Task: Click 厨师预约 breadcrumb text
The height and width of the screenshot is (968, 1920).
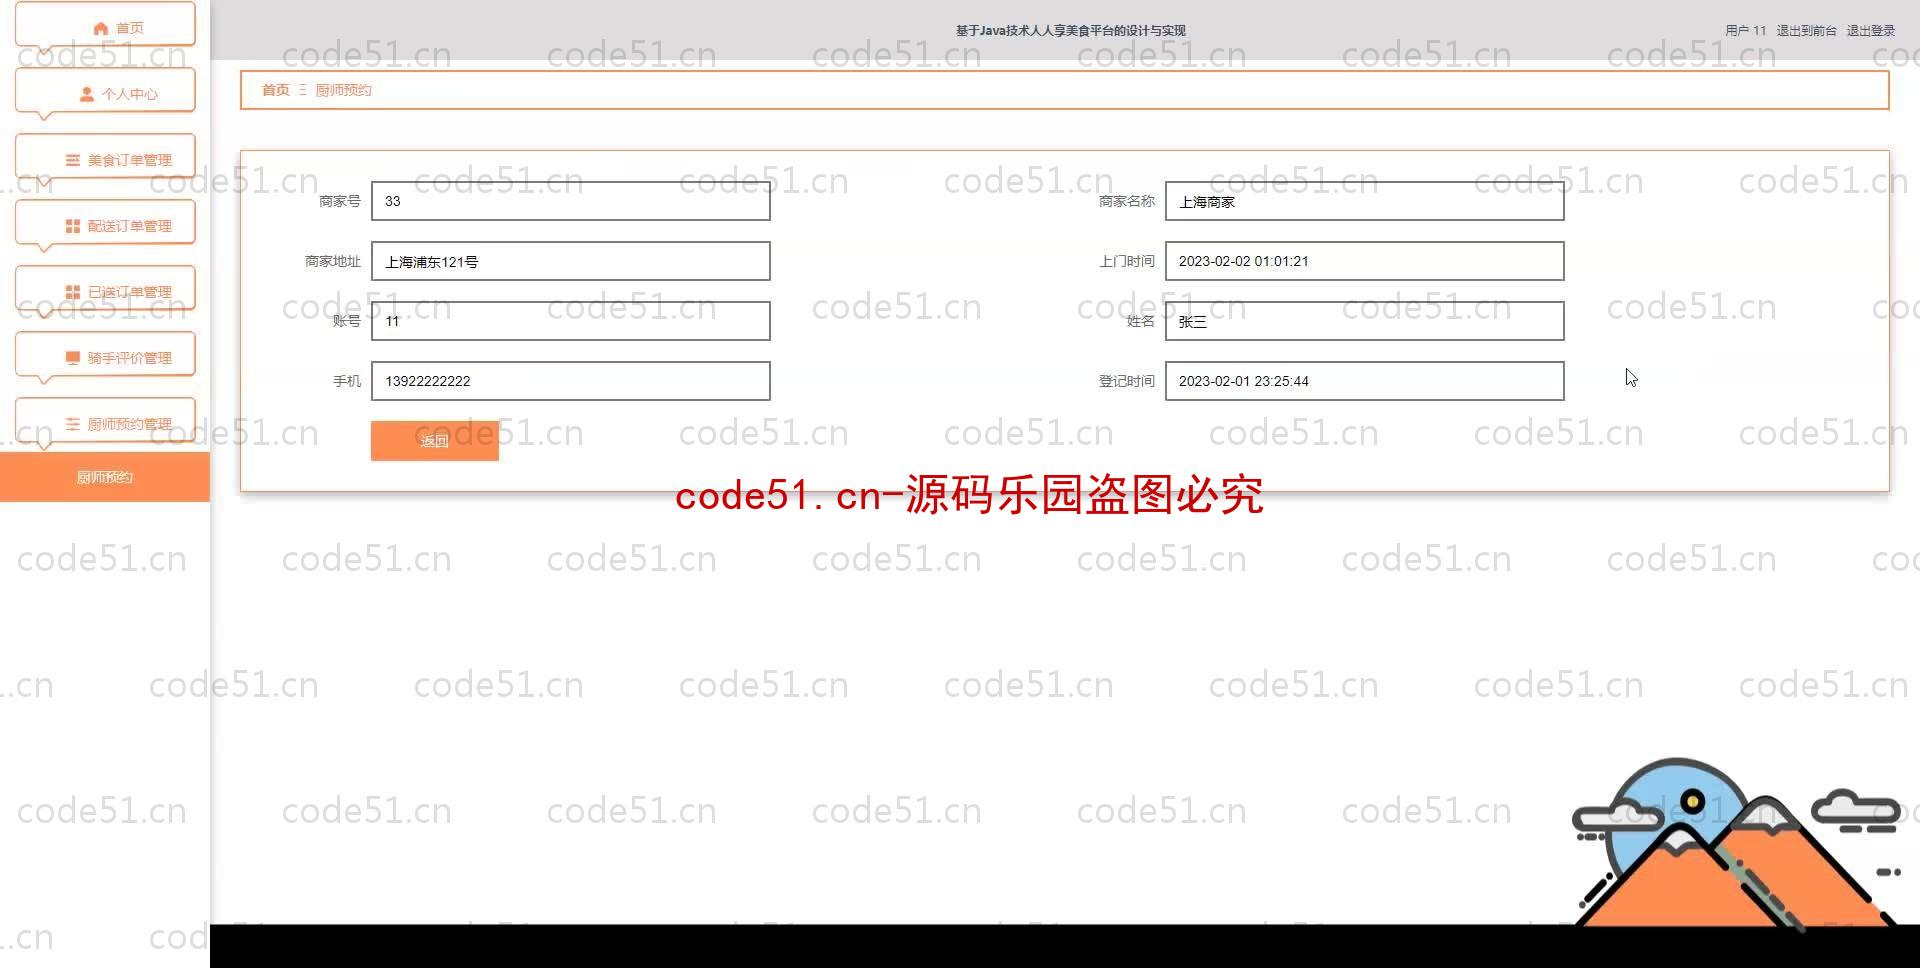Action: [x=343, y=90]
